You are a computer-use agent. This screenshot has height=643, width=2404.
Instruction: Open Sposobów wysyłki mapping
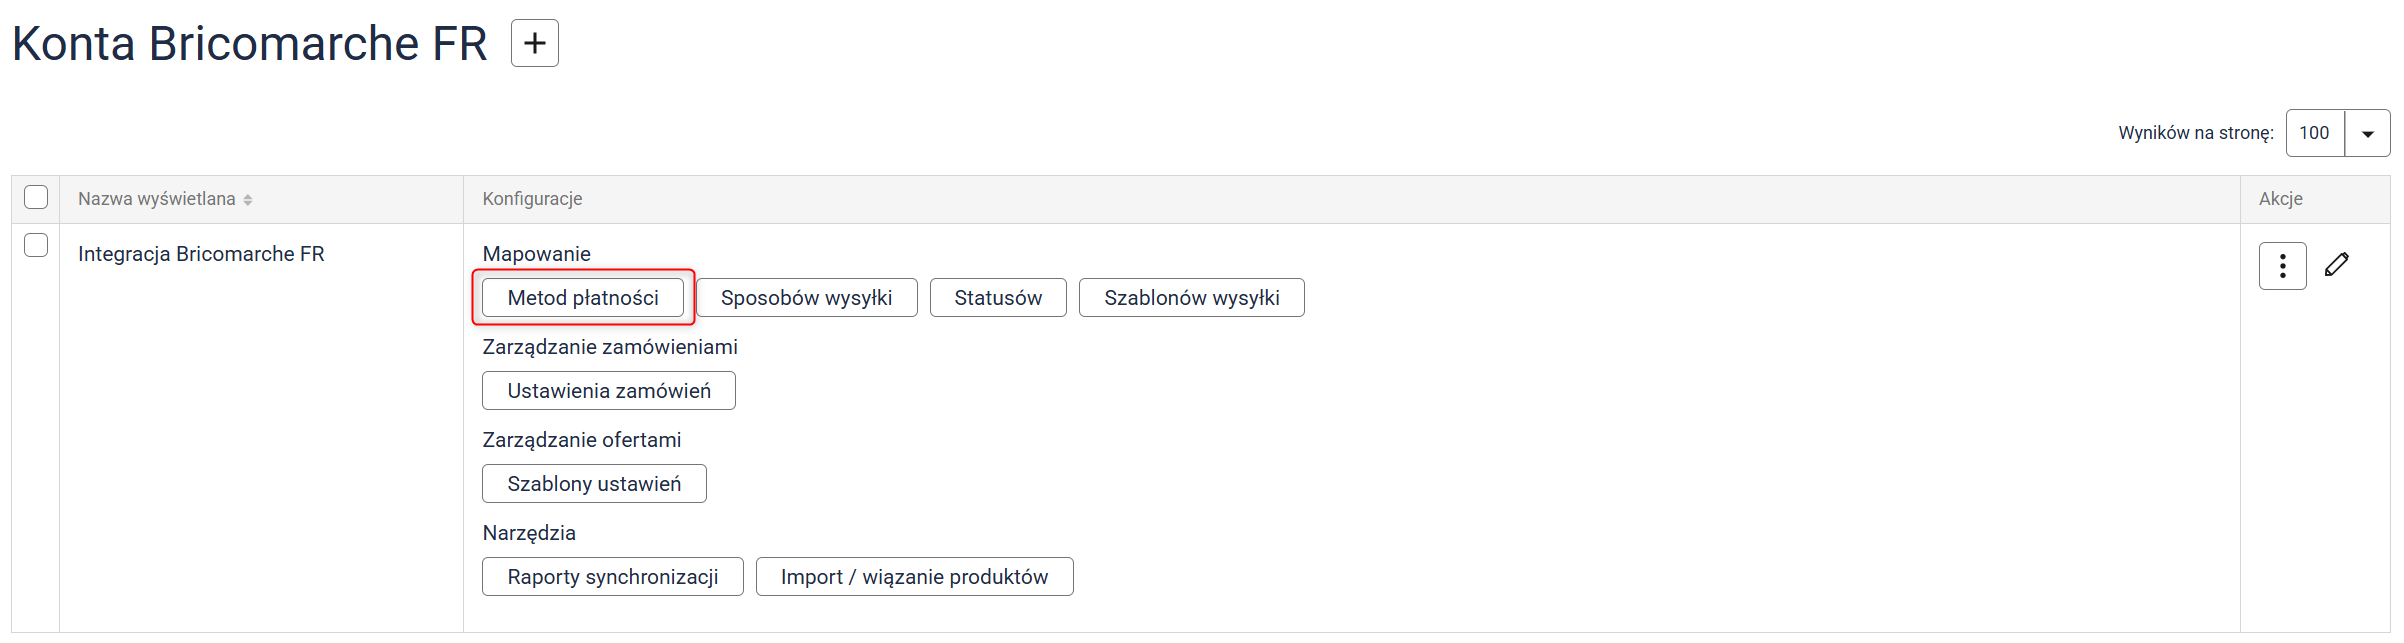click(806, 298)
